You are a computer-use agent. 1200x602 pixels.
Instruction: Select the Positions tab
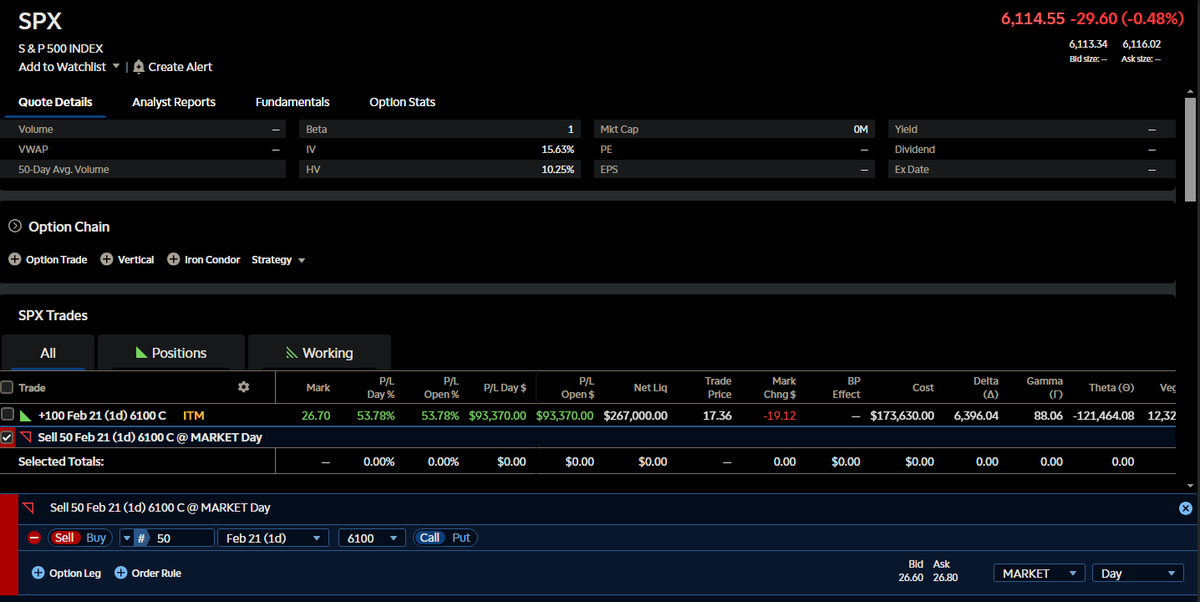click(171, 353)
